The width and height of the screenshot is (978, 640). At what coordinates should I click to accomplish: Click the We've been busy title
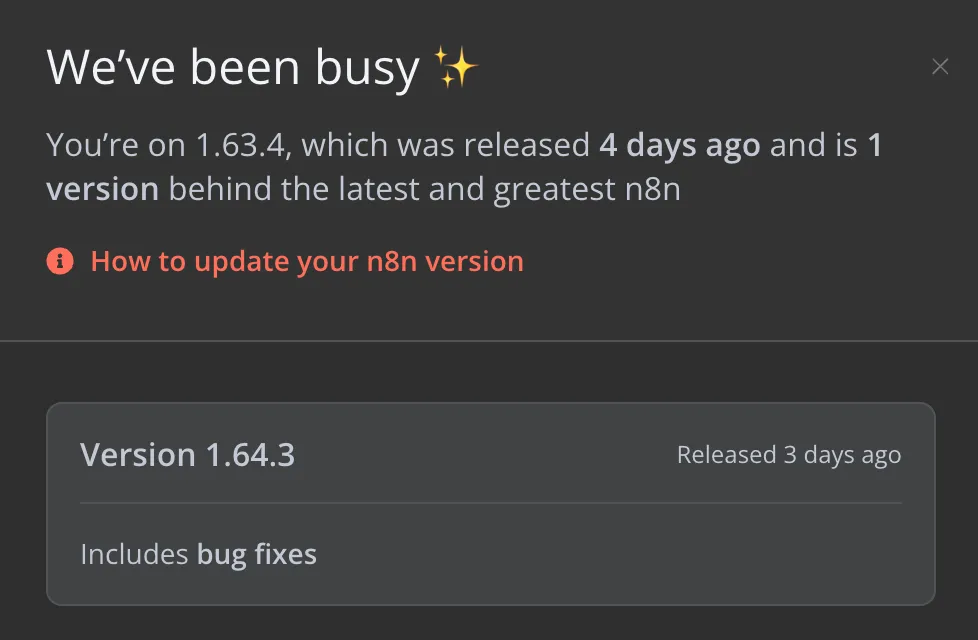[232, 68]
